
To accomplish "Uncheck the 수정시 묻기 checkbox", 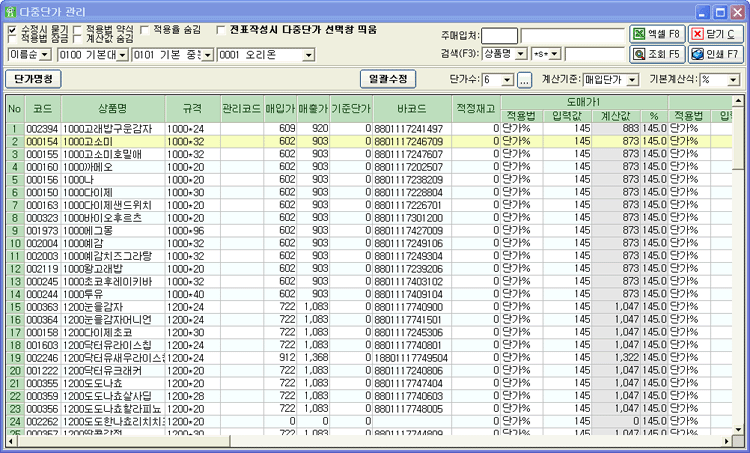I will [12, 30].
